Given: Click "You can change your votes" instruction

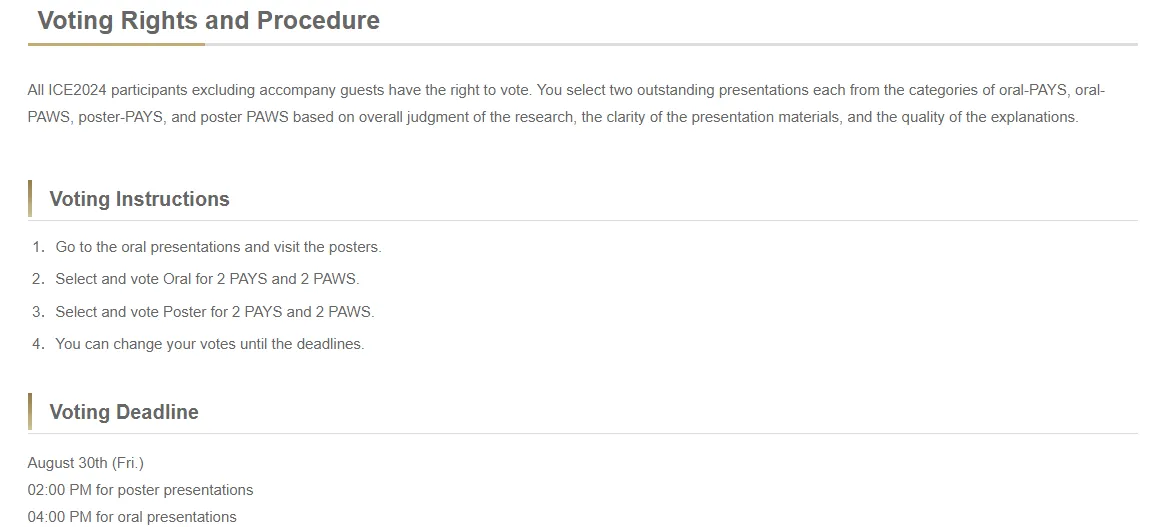Looking at the screenshot, I should (209, 344).
